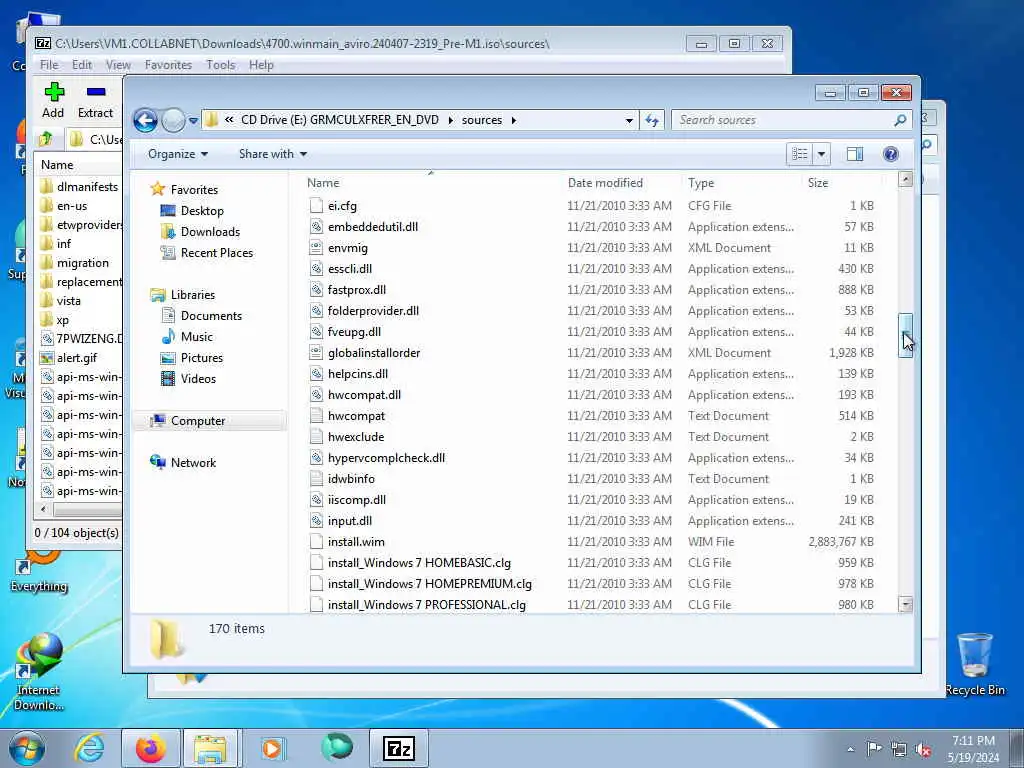Select the ei.cfg file

[x=342, y=206]
